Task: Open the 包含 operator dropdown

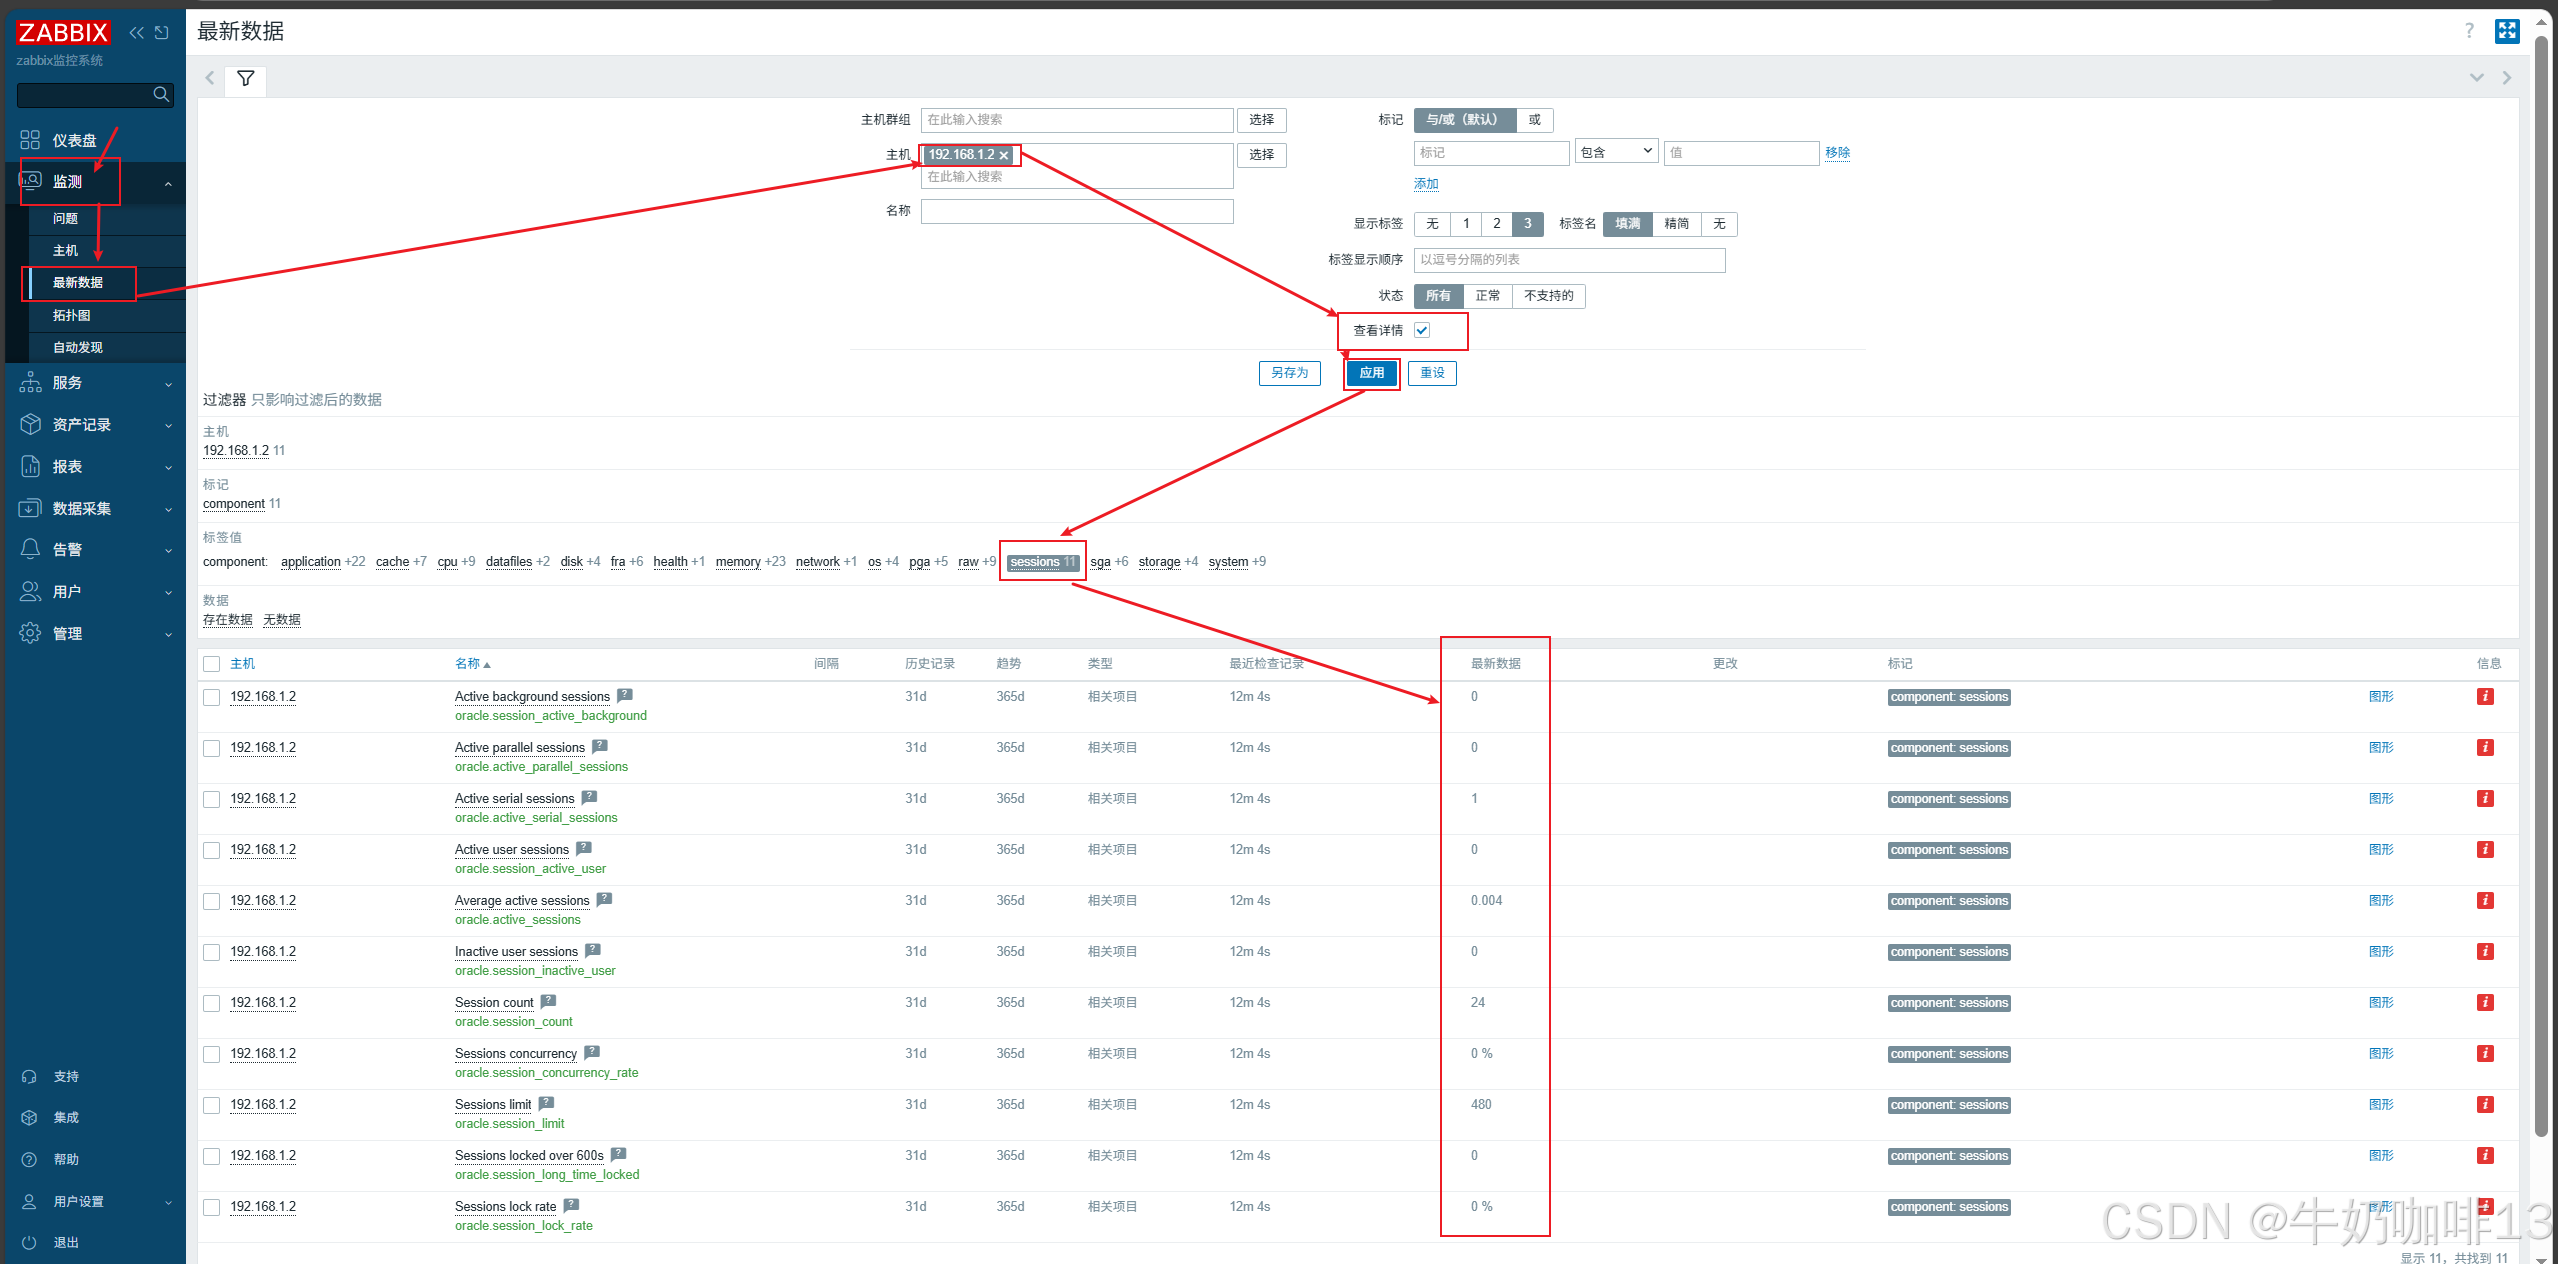Action: (x=1616, y=152)
